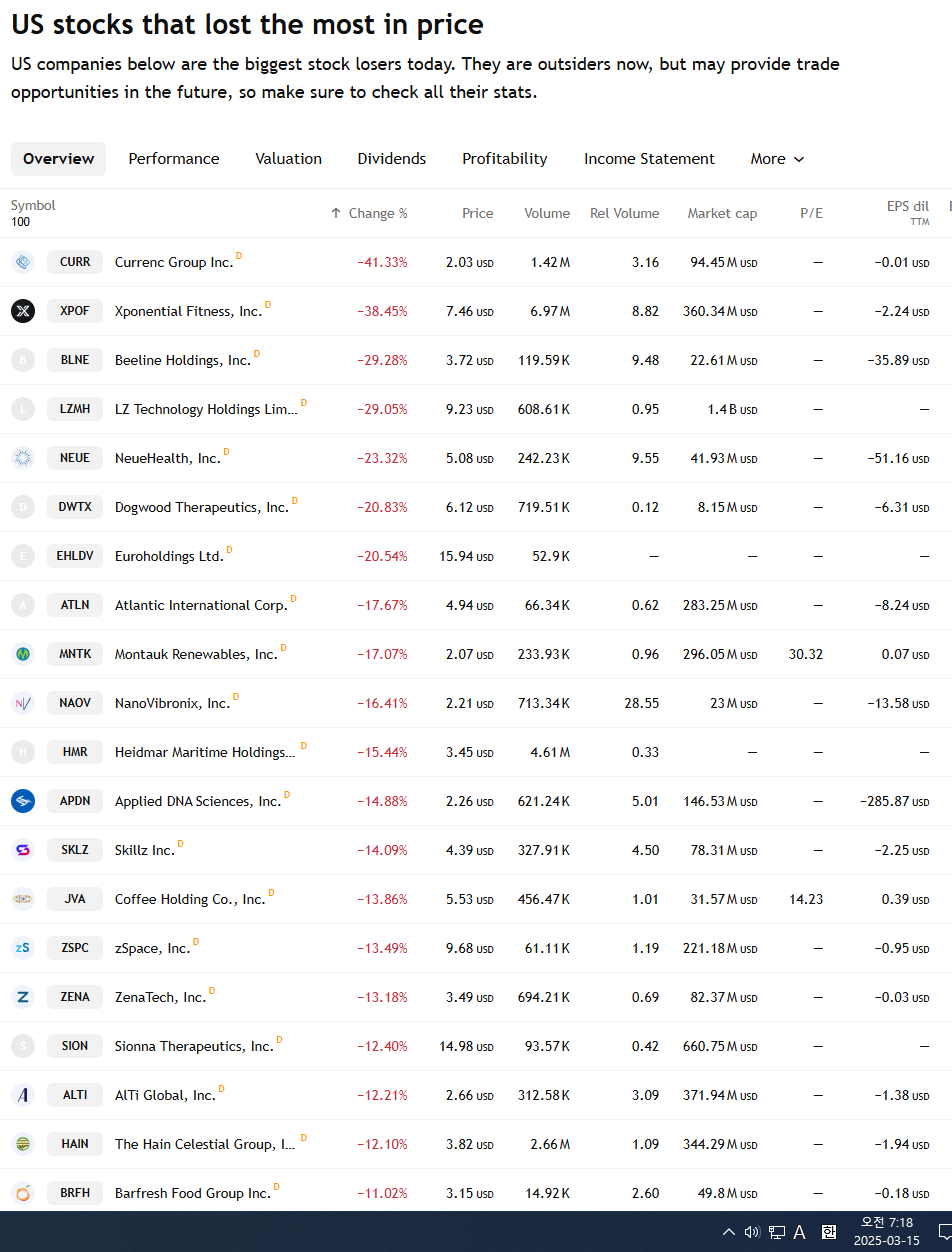The height and width of the screenshot is (1252, 952).
Task: Open the DWTX ticker symbol link
Action: click(75, 507)
